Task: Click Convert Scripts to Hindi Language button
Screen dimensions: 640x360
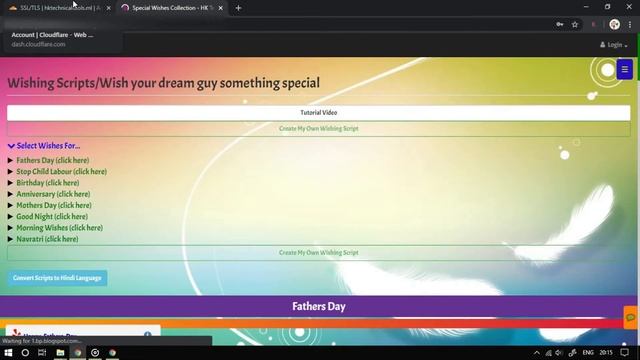Action: coord(57,278)
